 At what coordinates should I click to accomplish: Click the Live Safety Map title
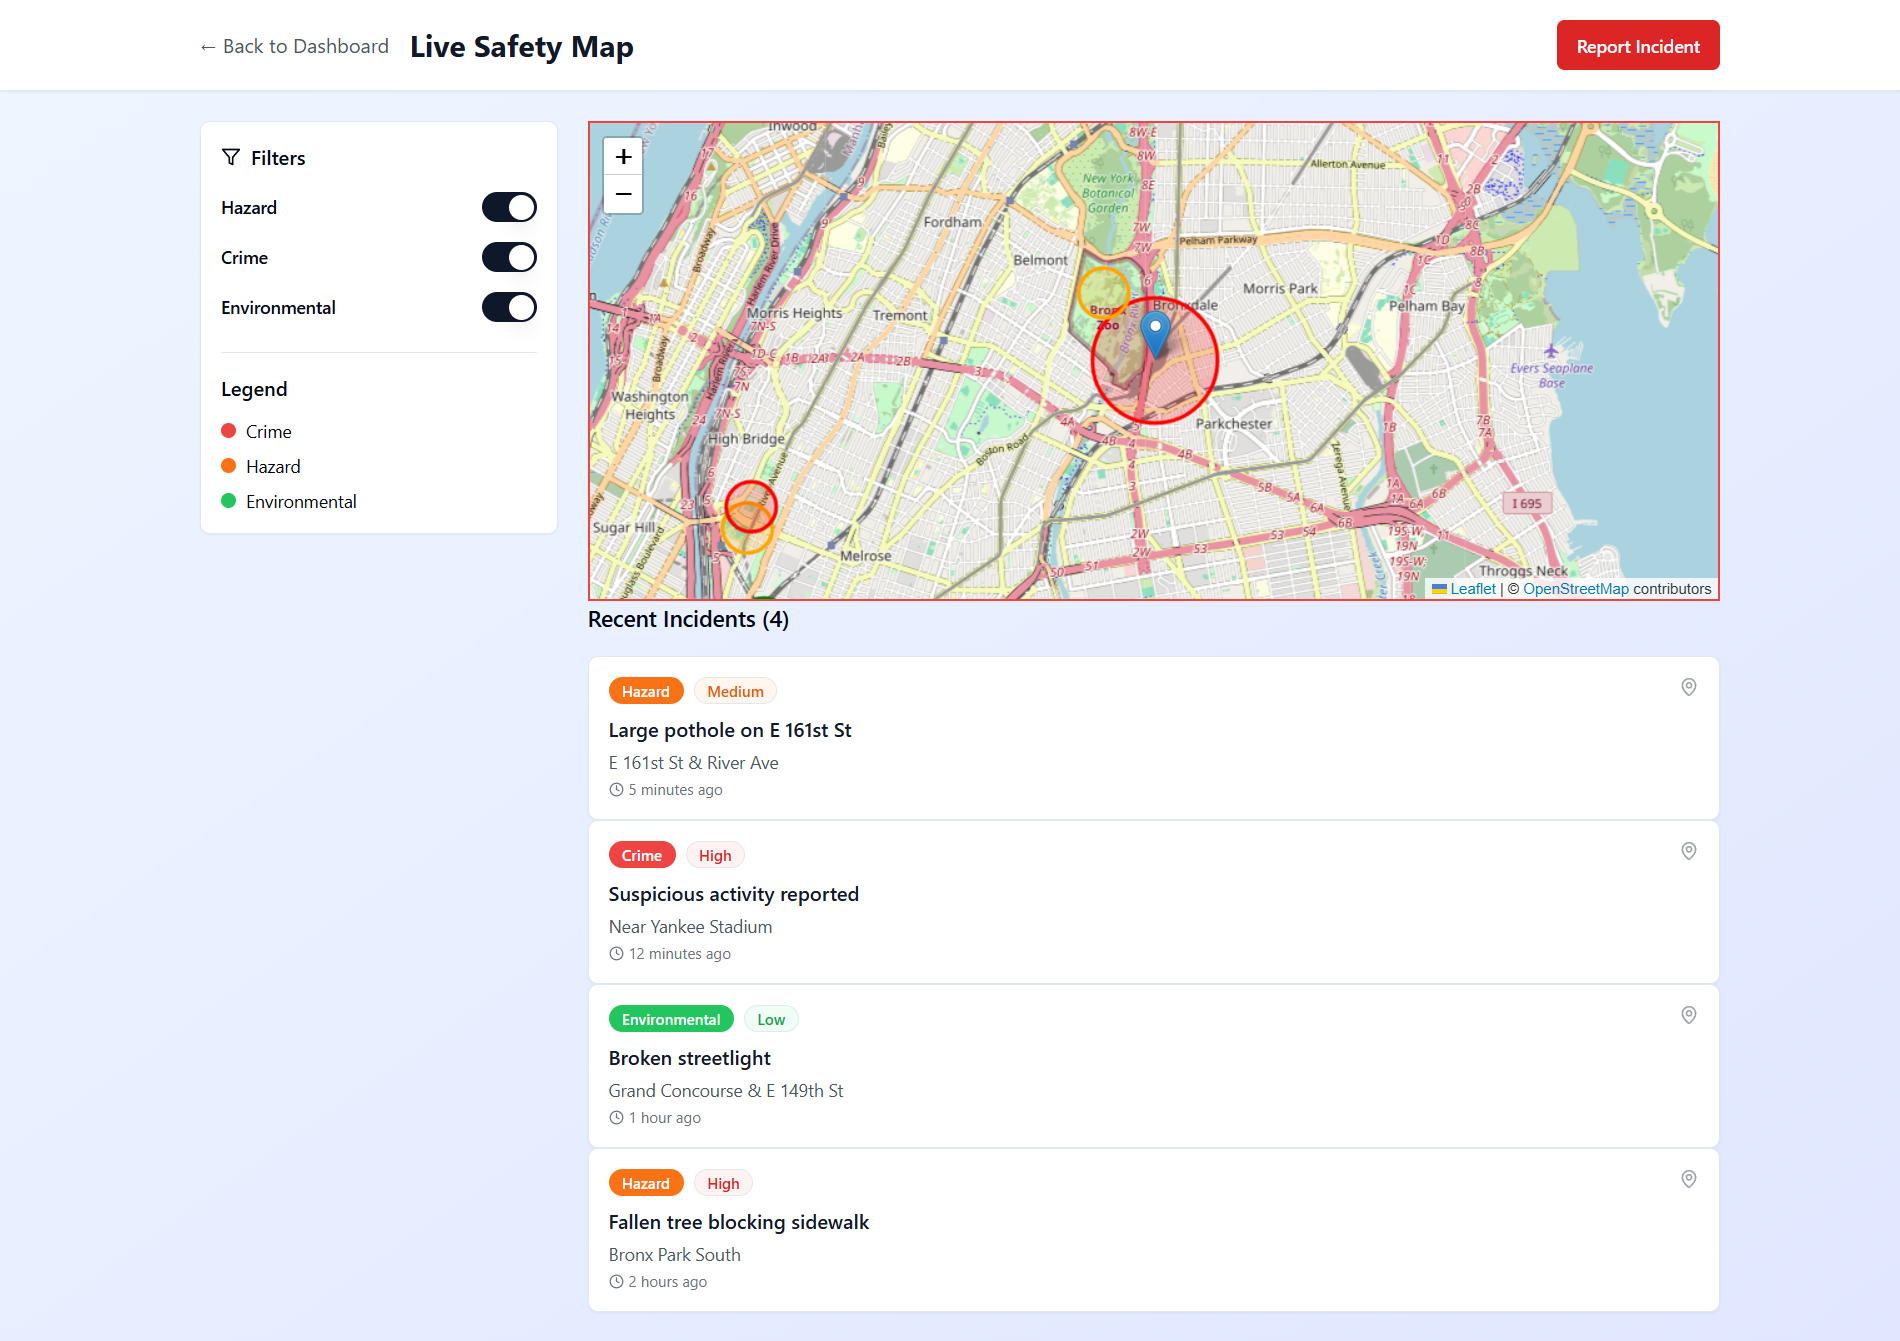[522, 46]
